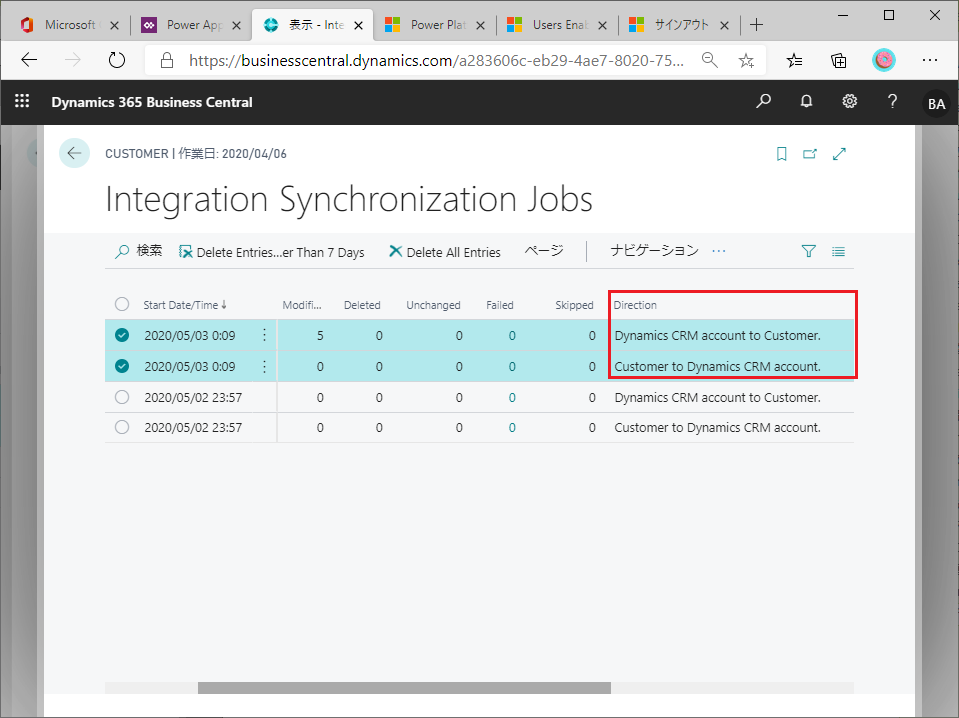Open browser Collections
959x718 pixels.
coord(839,60)
